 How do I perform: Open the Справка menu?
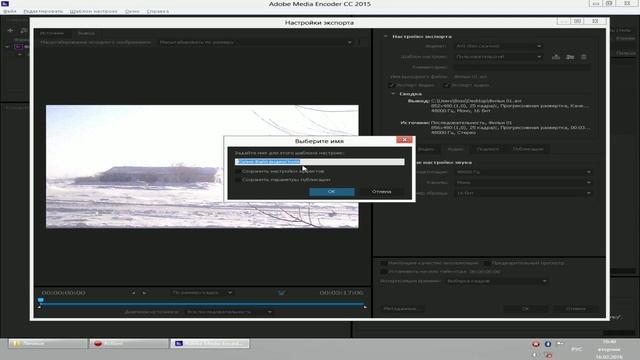(158, 11)
